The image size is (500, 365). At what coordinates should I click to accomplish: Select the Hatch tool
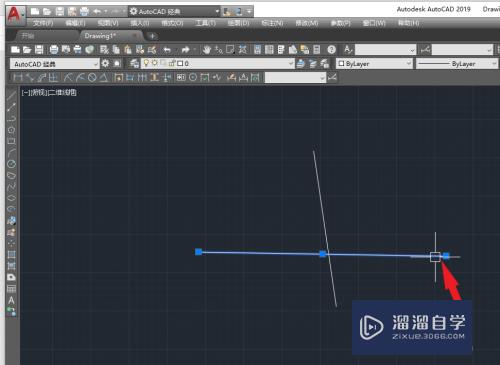tap(11, 254)
